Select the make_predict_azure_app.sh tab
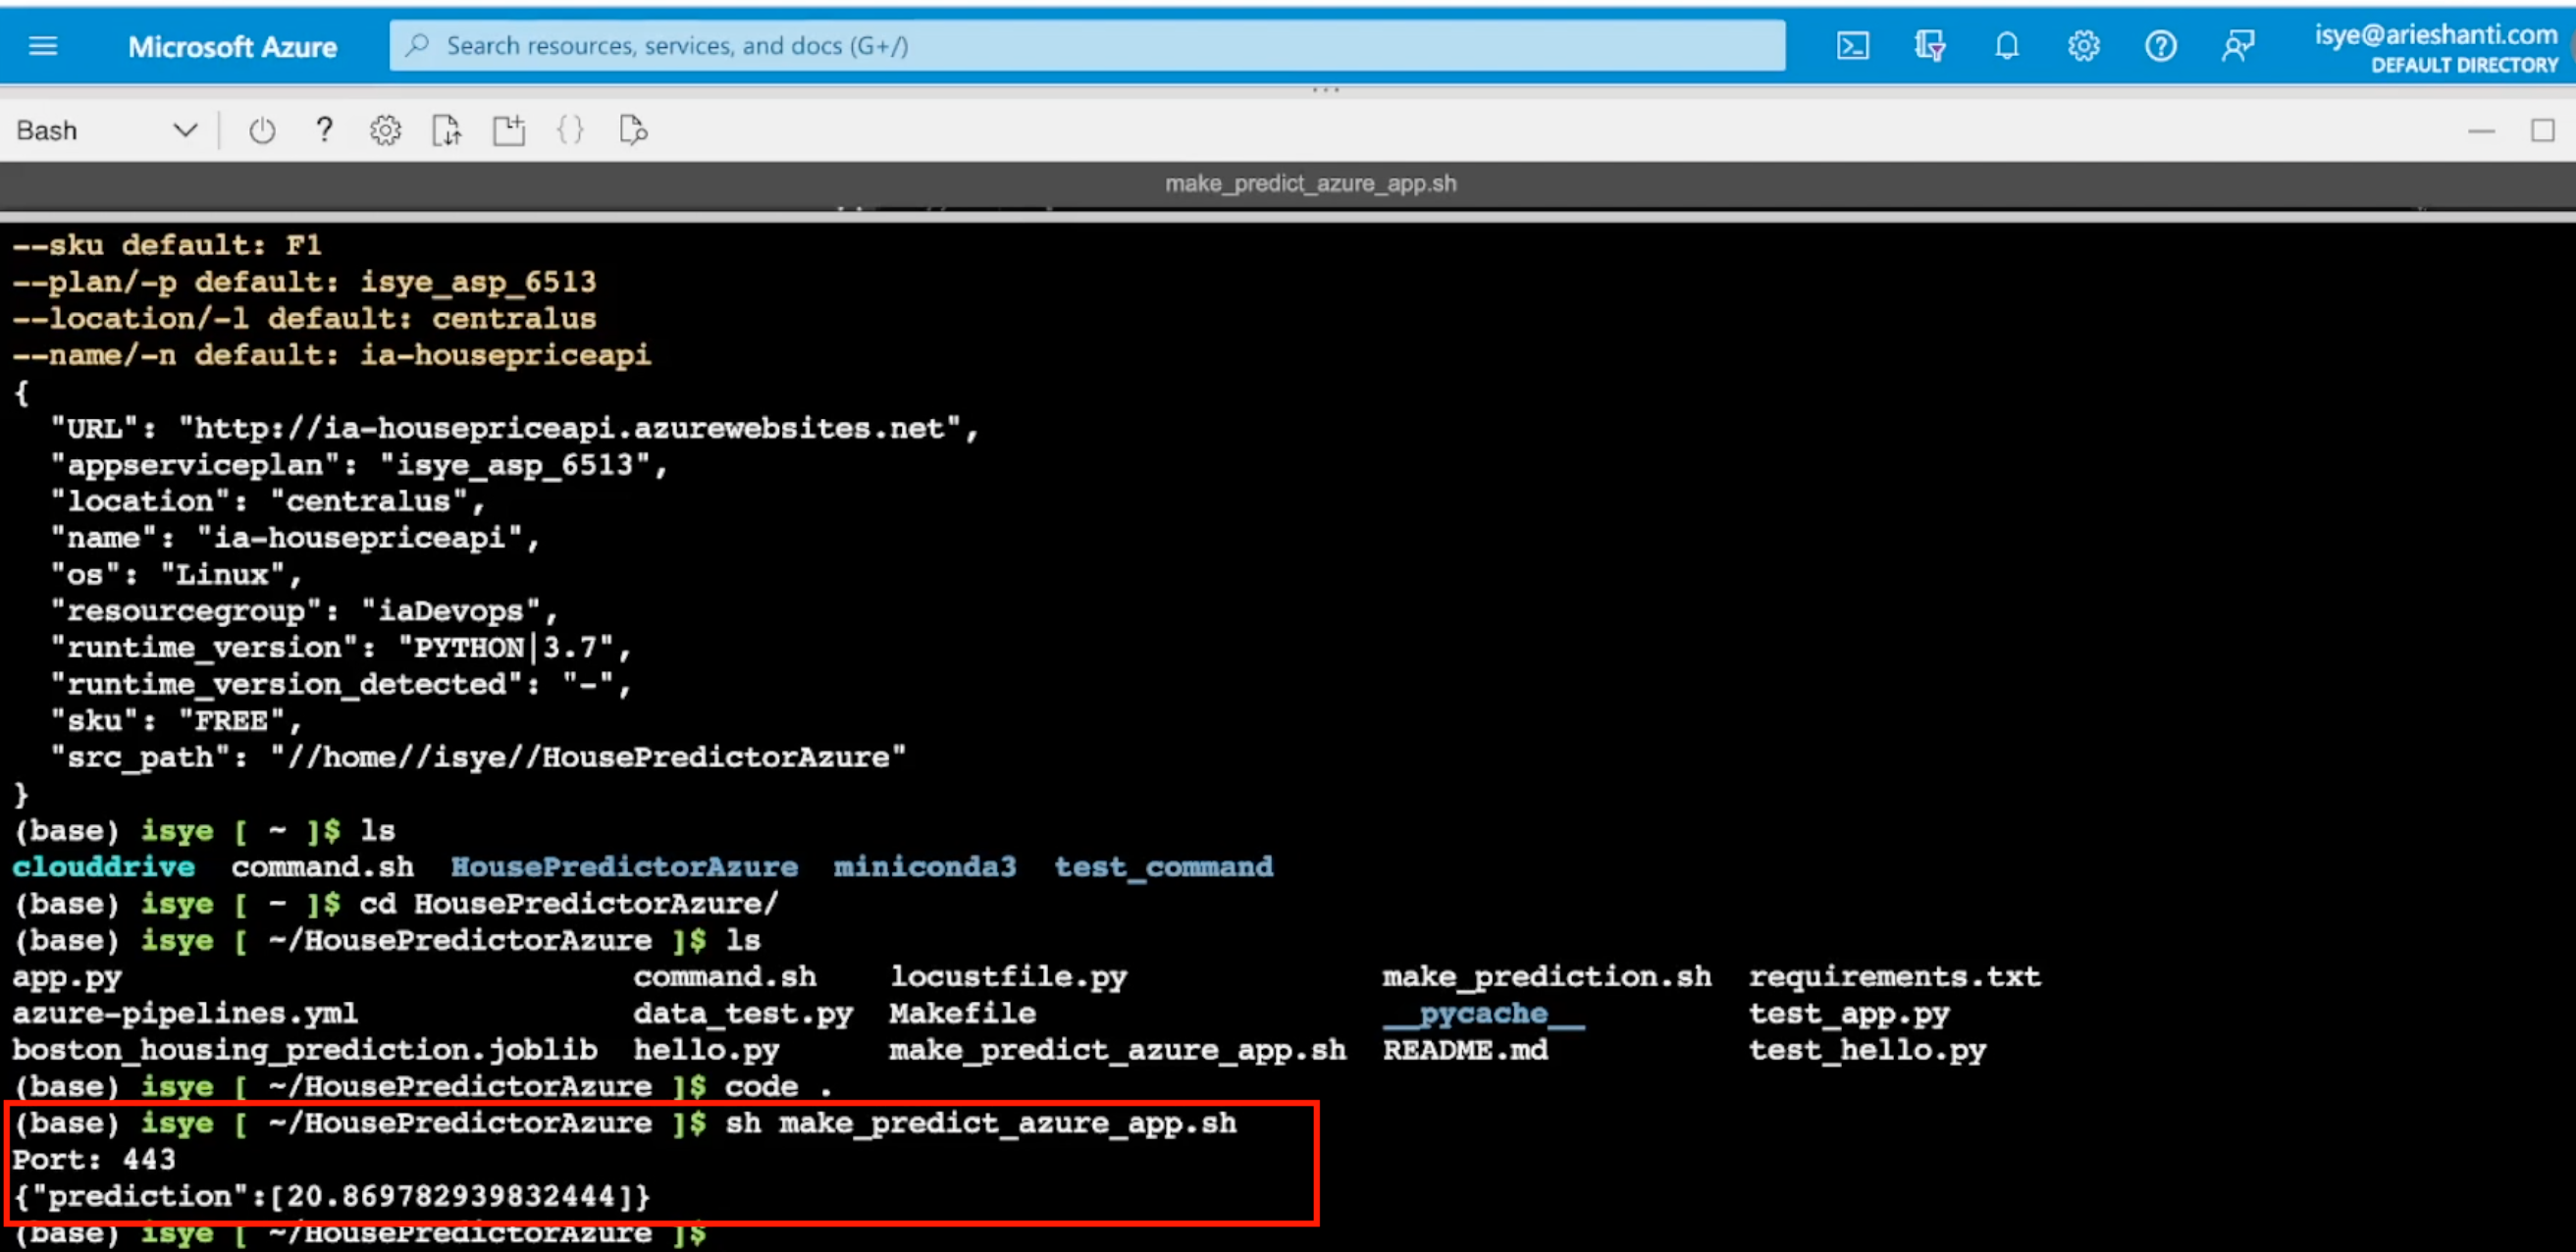The height and width of the screenshot is (1252, 2576). point(1311,183)
